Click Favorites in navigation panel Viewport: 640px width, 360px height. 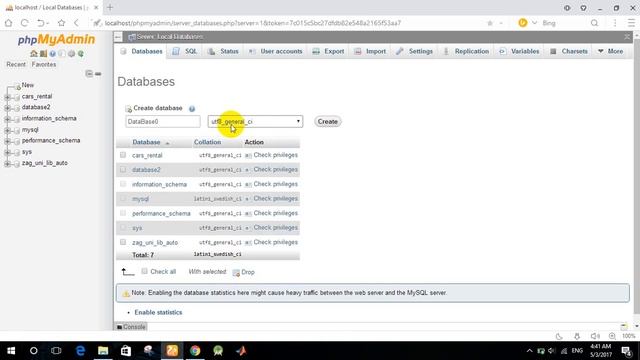click(x=44, y=64)
